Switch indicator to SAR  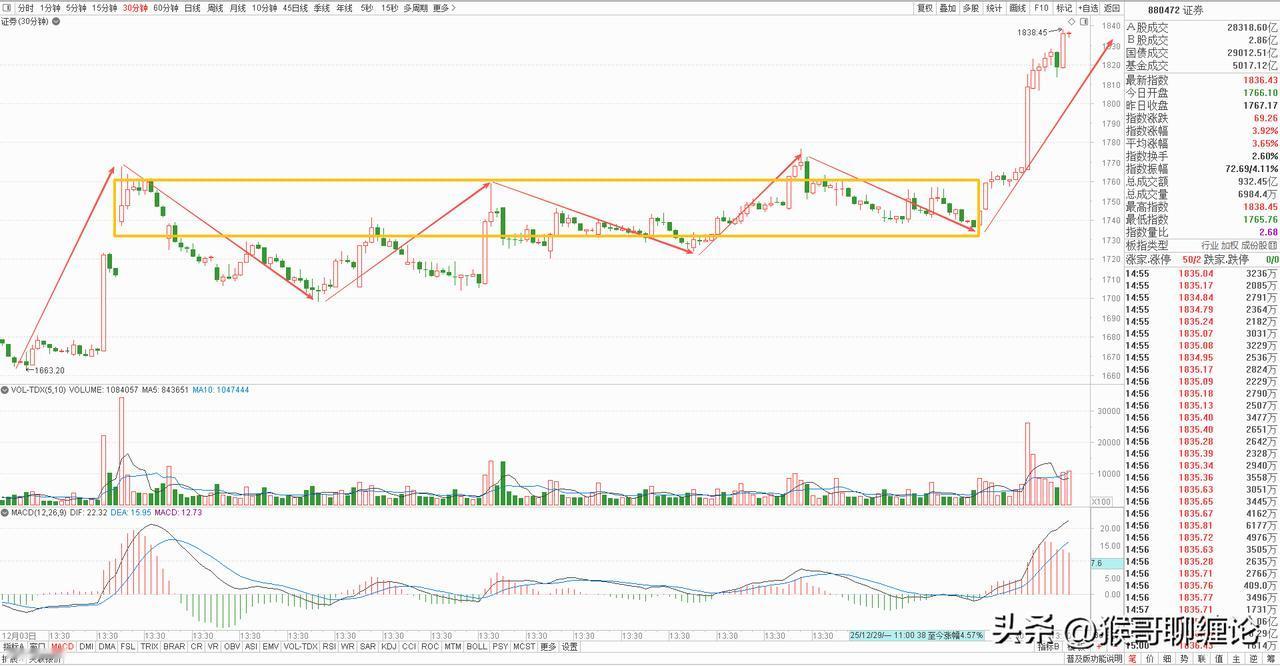[367, 646]
